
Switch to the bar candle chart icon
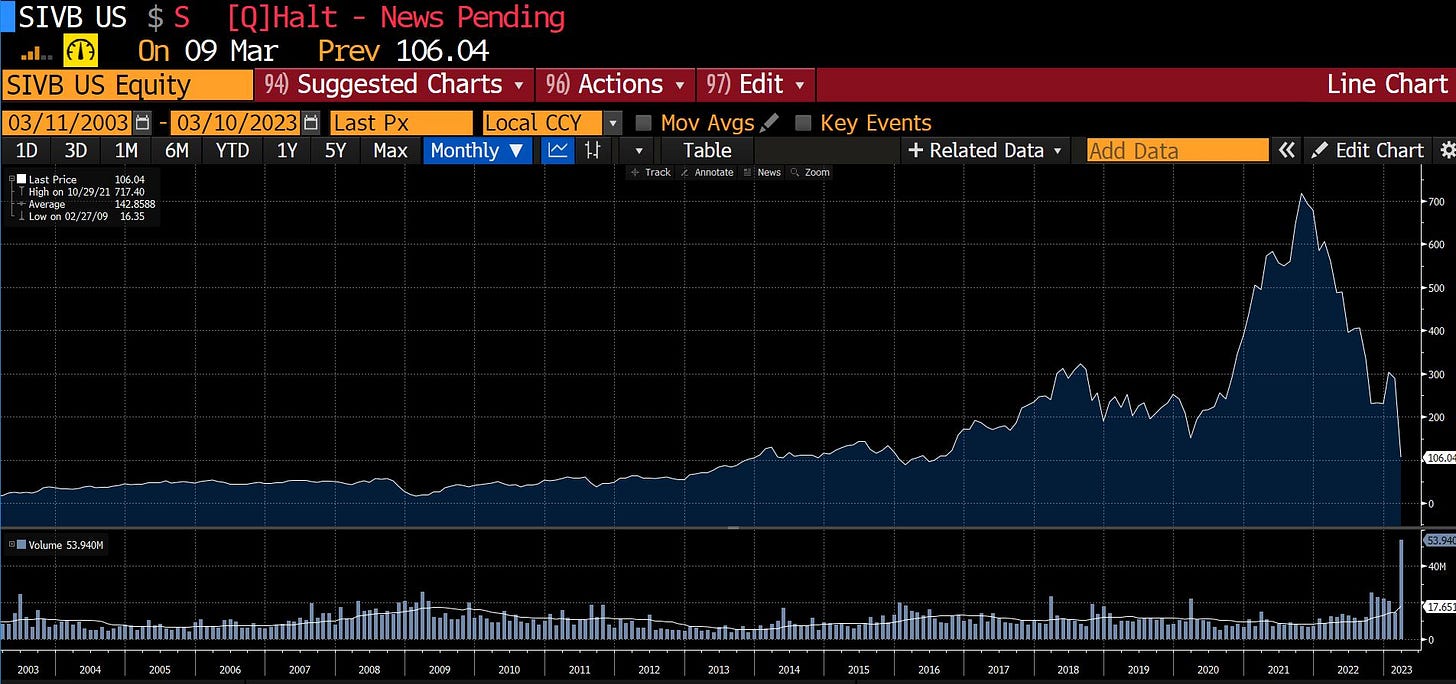[593, 150]
